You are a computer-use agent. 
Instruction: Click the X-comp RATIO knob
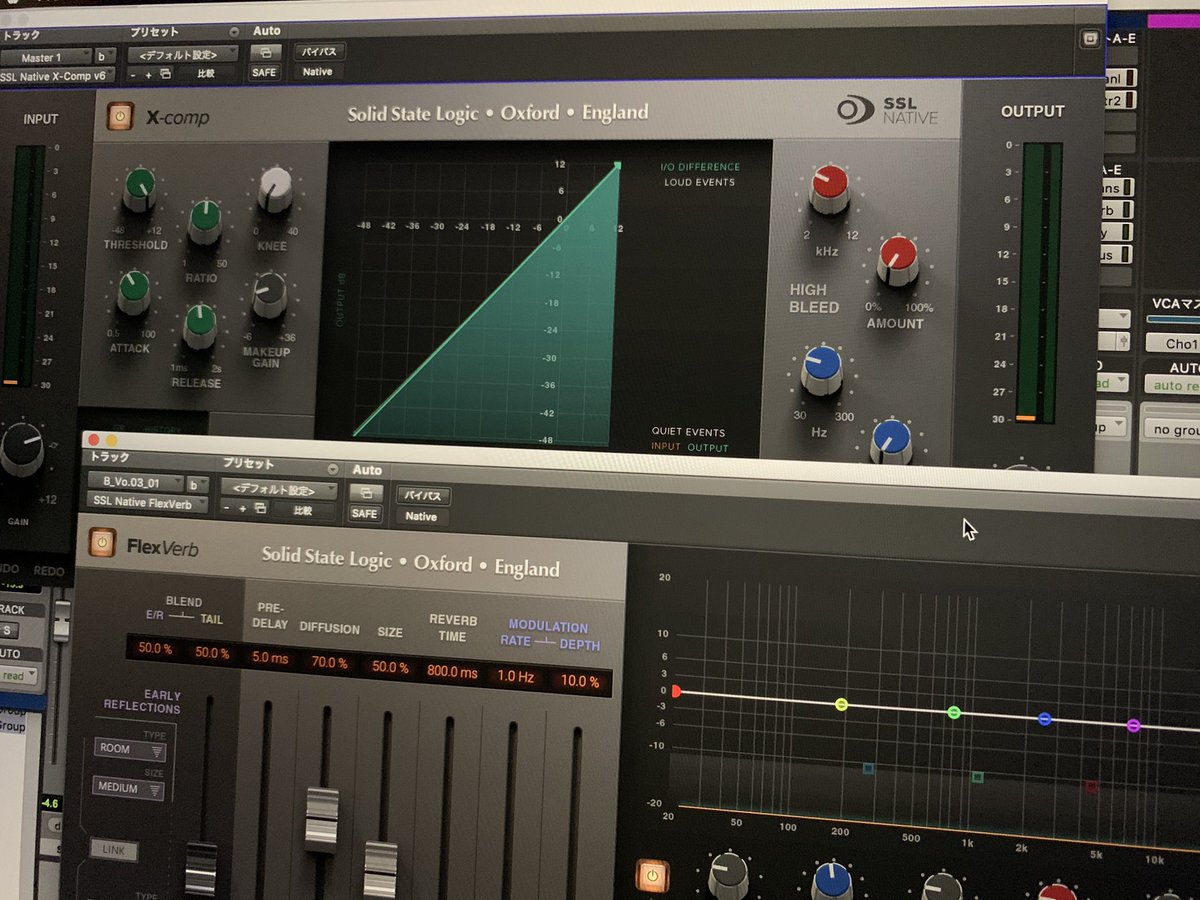point(204,221)
